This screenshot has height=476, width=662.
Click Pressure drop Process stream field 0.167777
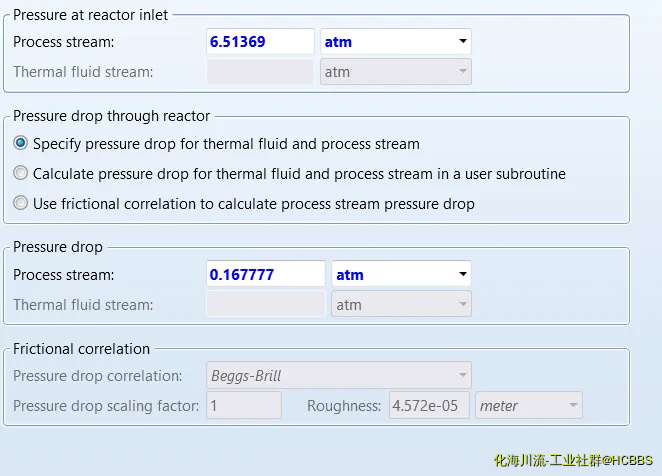click(x=266, y=274)
